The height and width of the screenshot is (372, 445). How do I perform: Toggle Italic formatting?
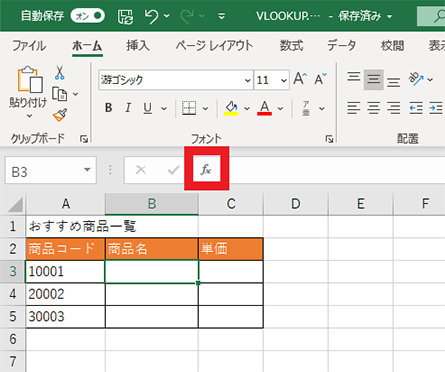tap(128, 108)
